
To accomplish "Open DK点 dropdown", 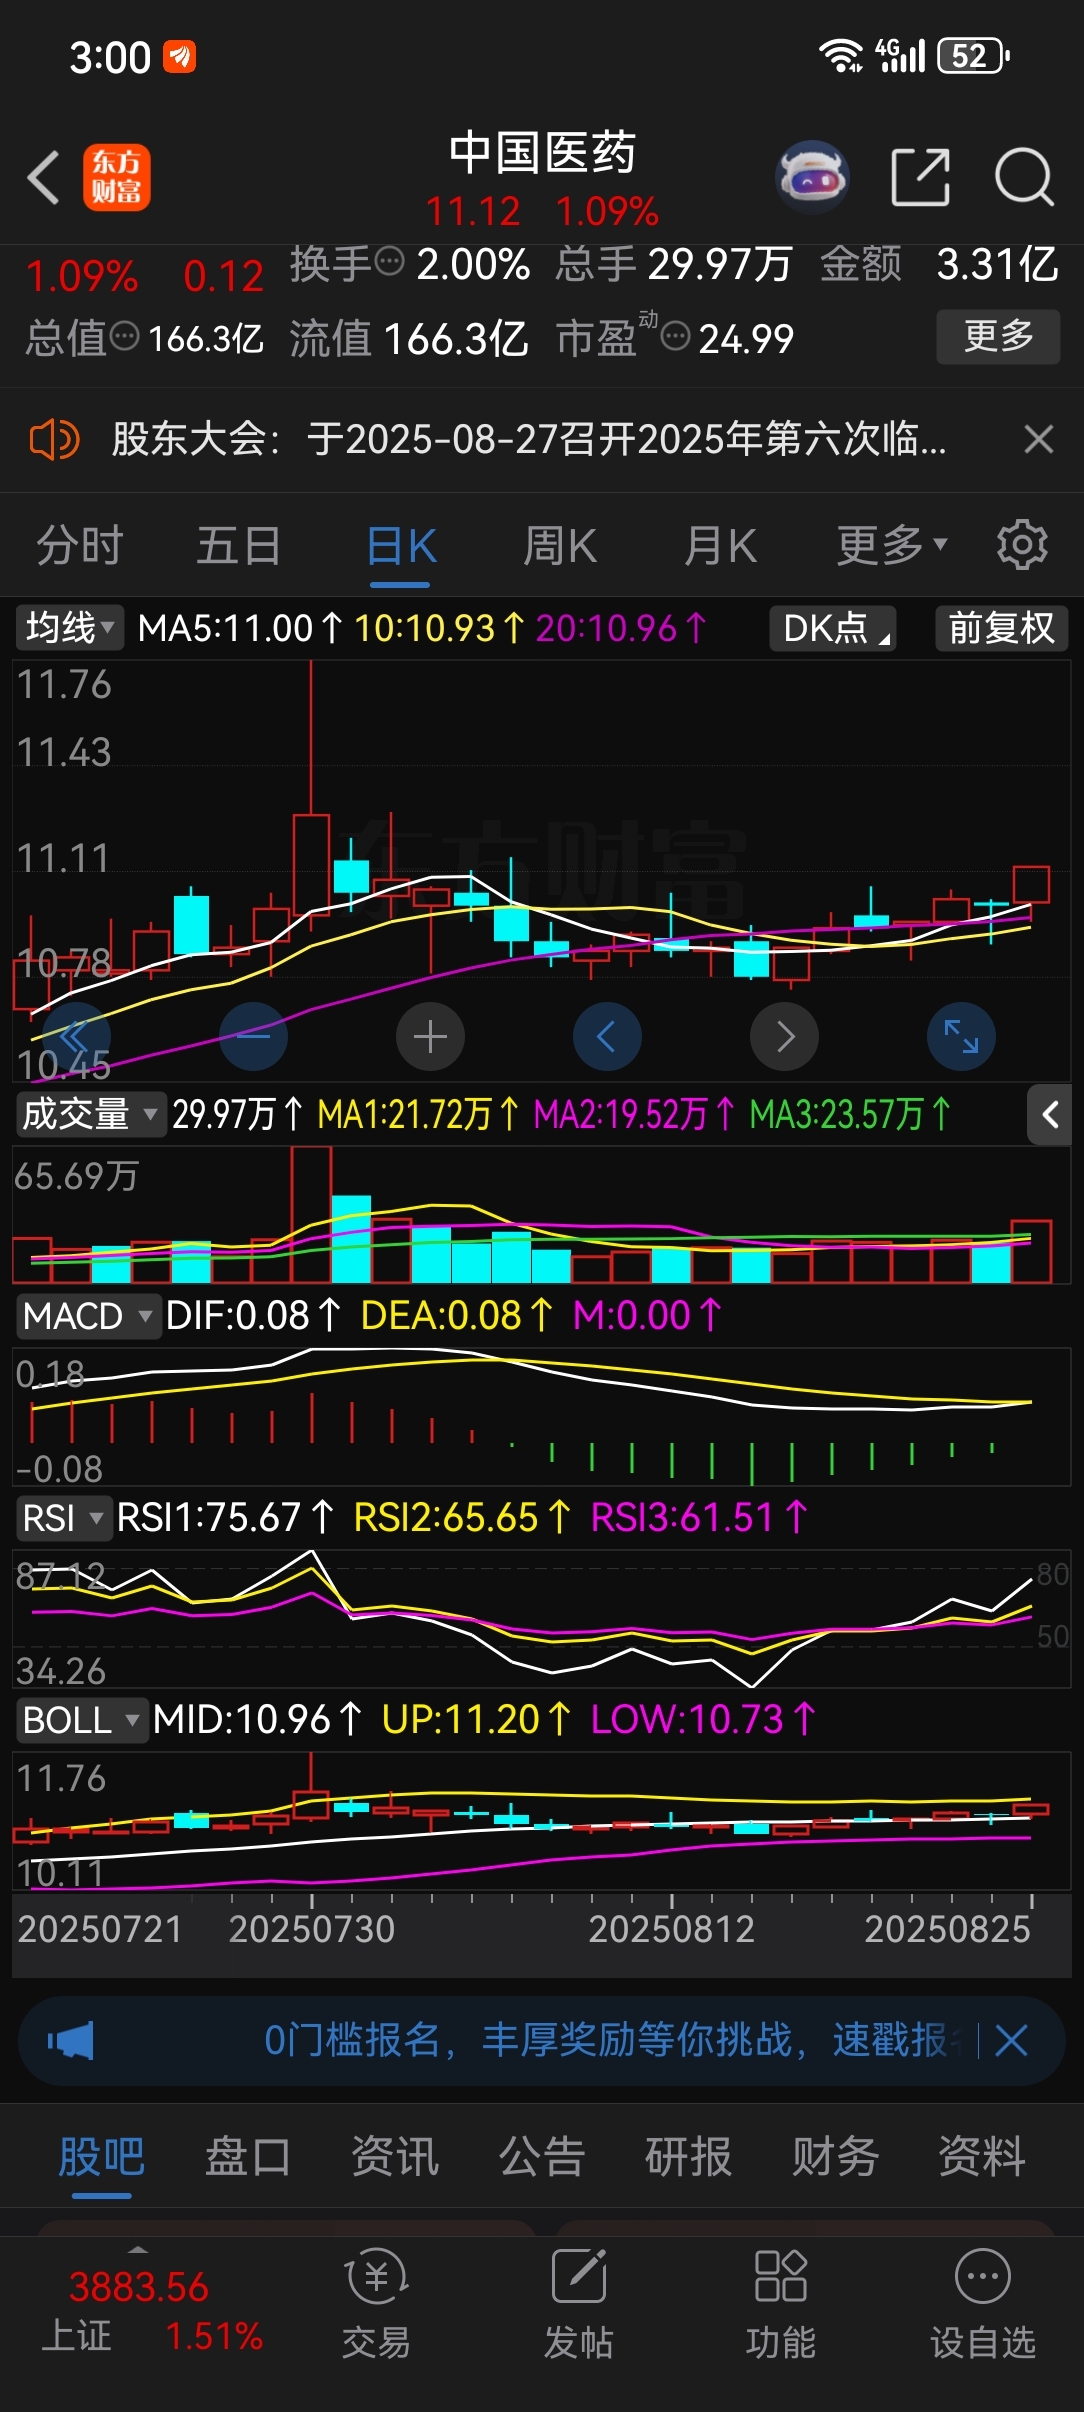I will pos(832,628).
